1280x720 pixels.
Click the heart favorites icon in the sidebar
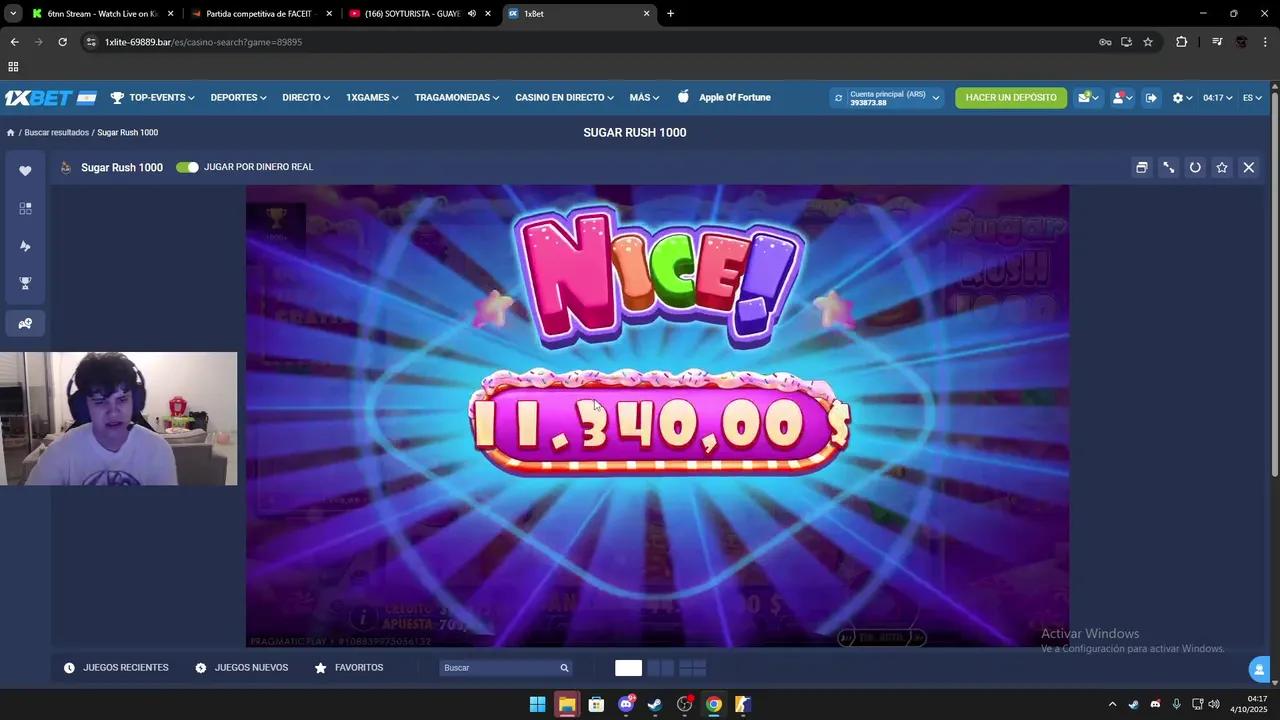pos(25,171)
